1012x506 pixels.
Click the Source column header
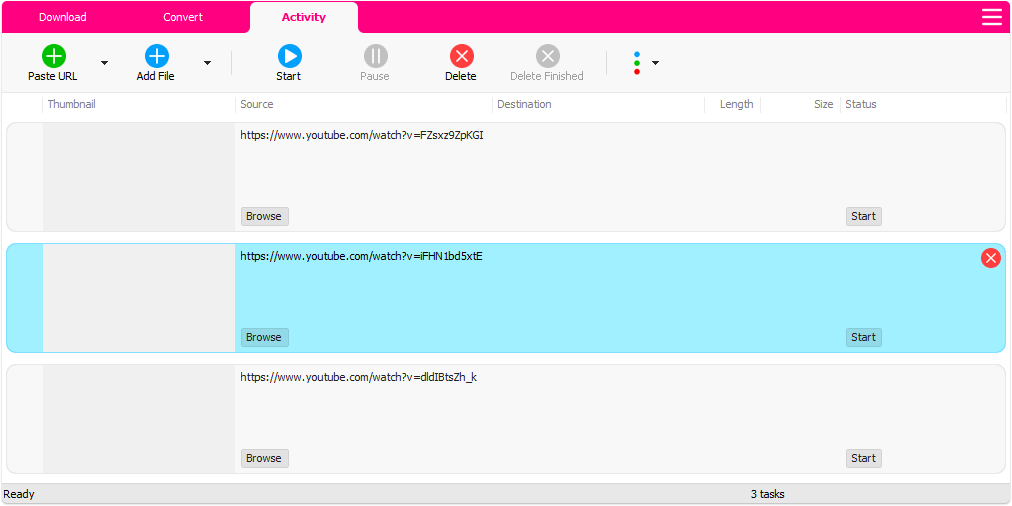coord(257,104)
